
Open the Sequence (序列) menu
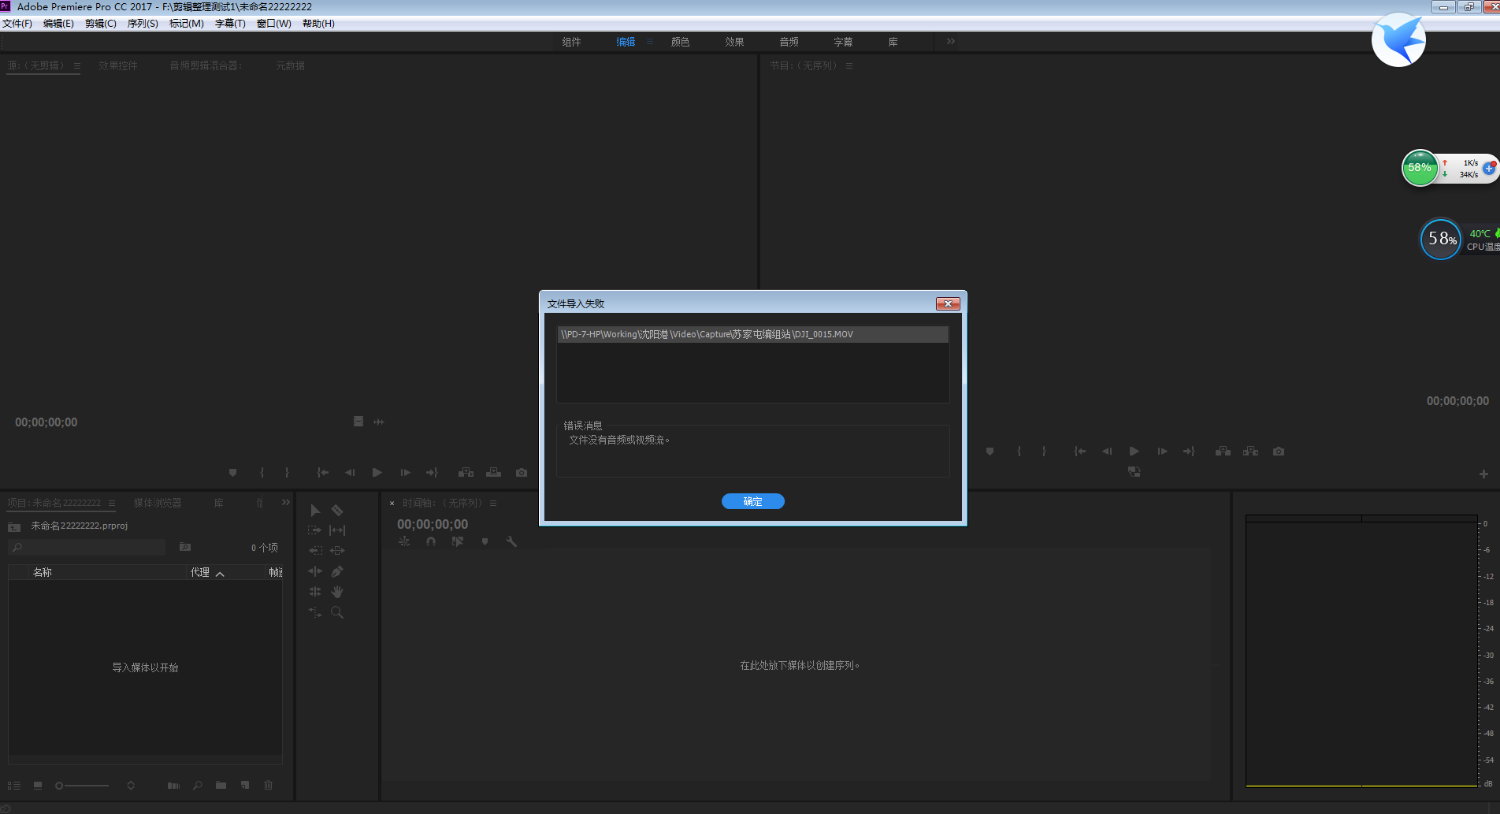143,23
